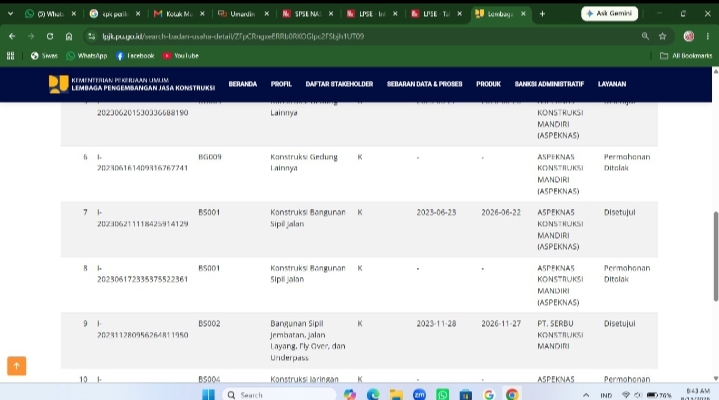
Task: Select the 2023-06-23 date cell
Action: (436, 212)
